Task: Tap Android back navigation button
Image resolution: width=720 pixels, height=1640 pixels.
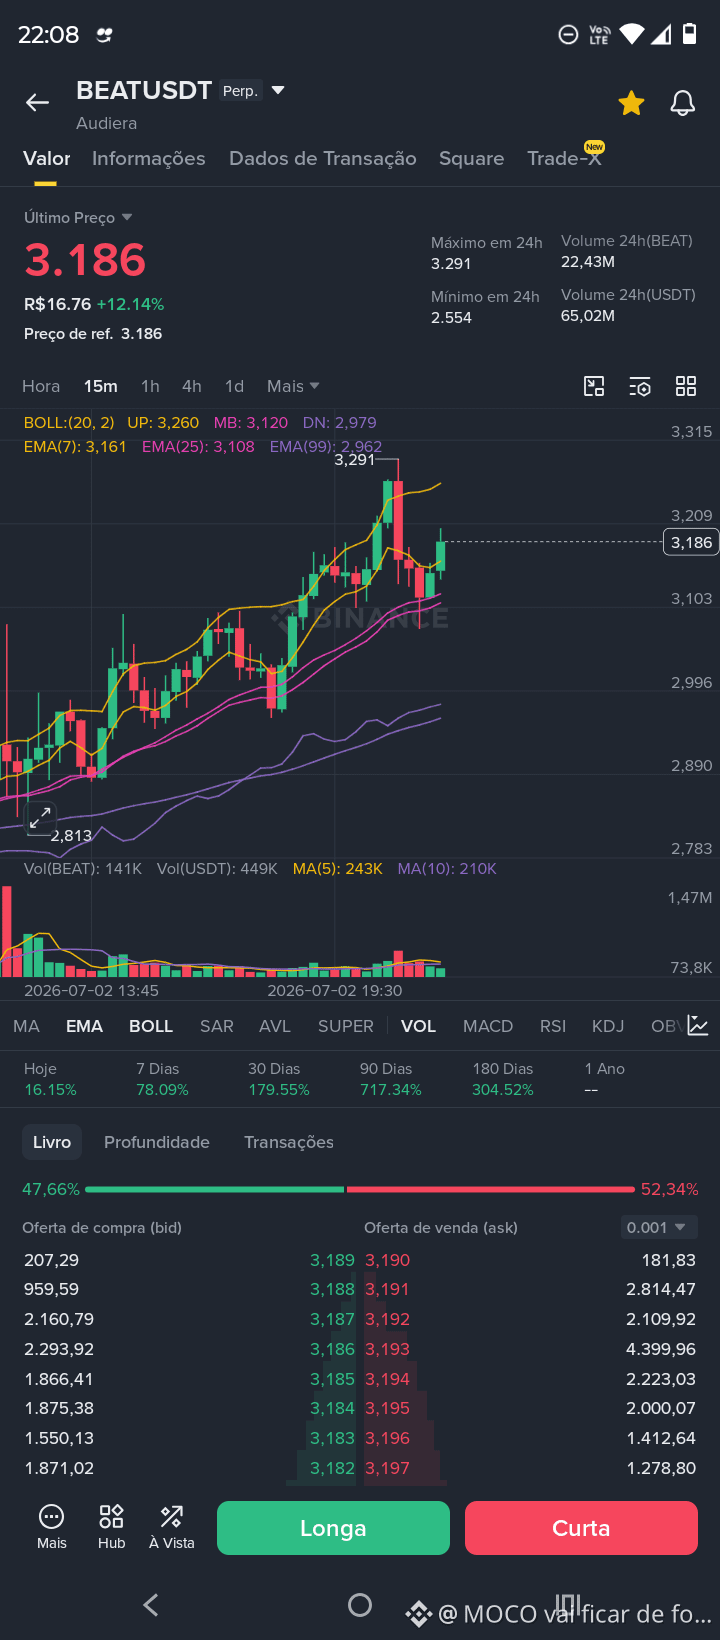Action: pos(151,1605)
